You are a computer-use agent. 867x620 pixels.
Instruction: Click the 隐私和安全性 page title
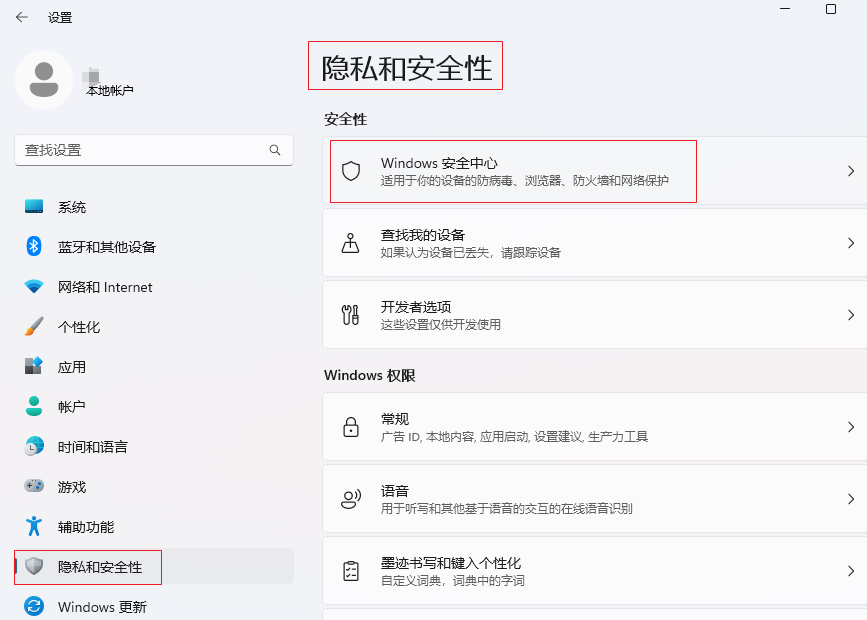[x=406, y=68]
